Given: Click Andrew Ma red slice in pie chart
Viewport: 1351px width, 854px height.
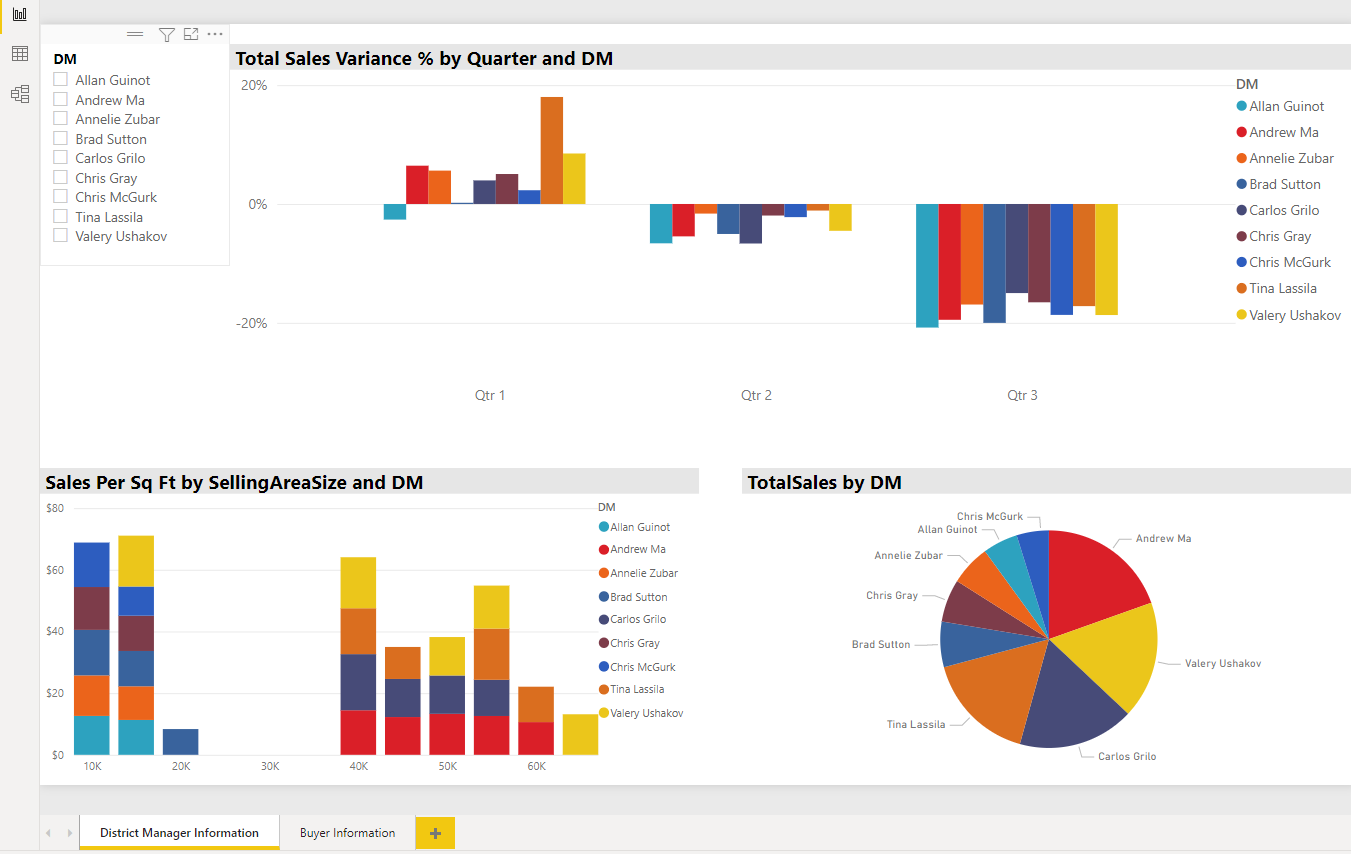Looking at the screenshot, I should point(1095,575).
